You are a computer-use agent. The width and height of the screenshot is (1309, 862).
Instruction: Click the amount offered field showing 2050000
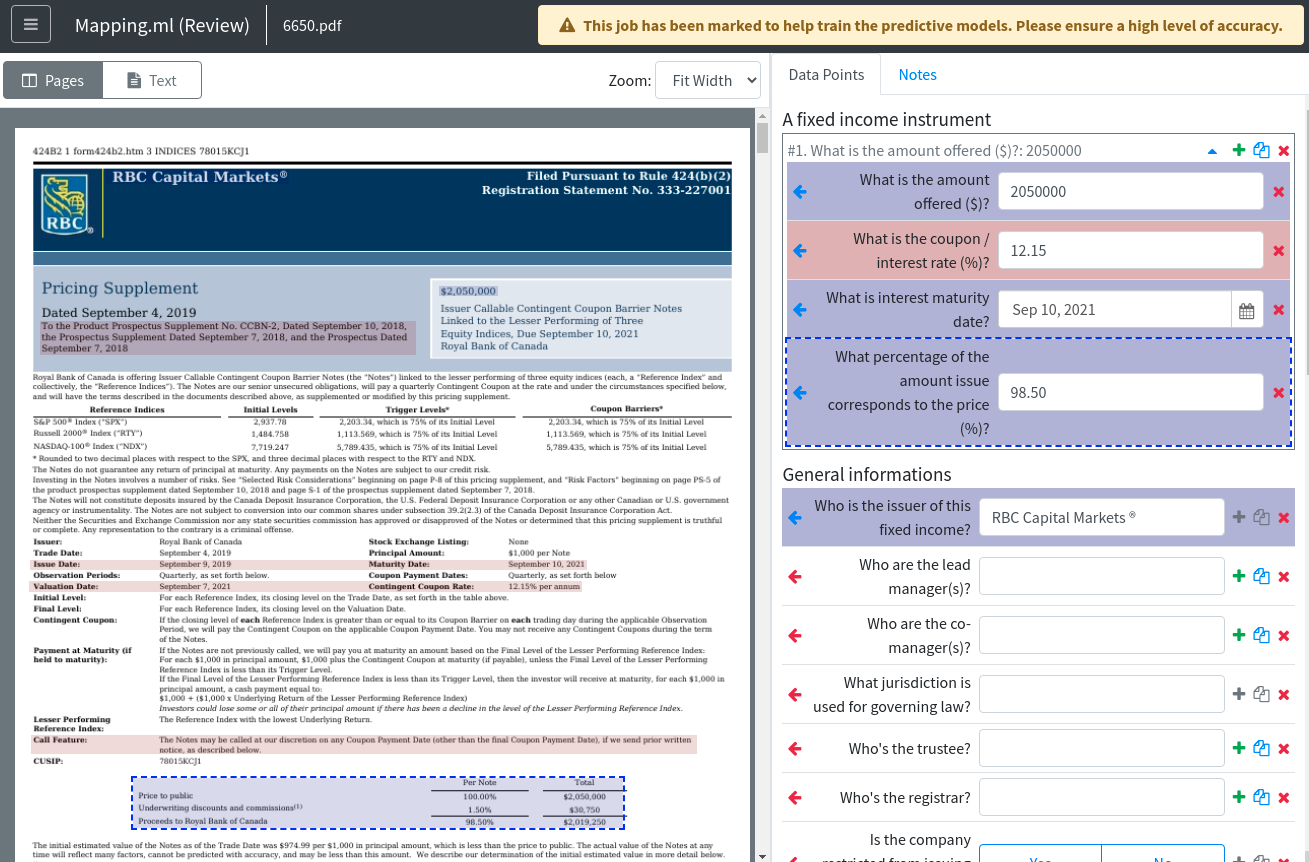tap(1131, 192)
